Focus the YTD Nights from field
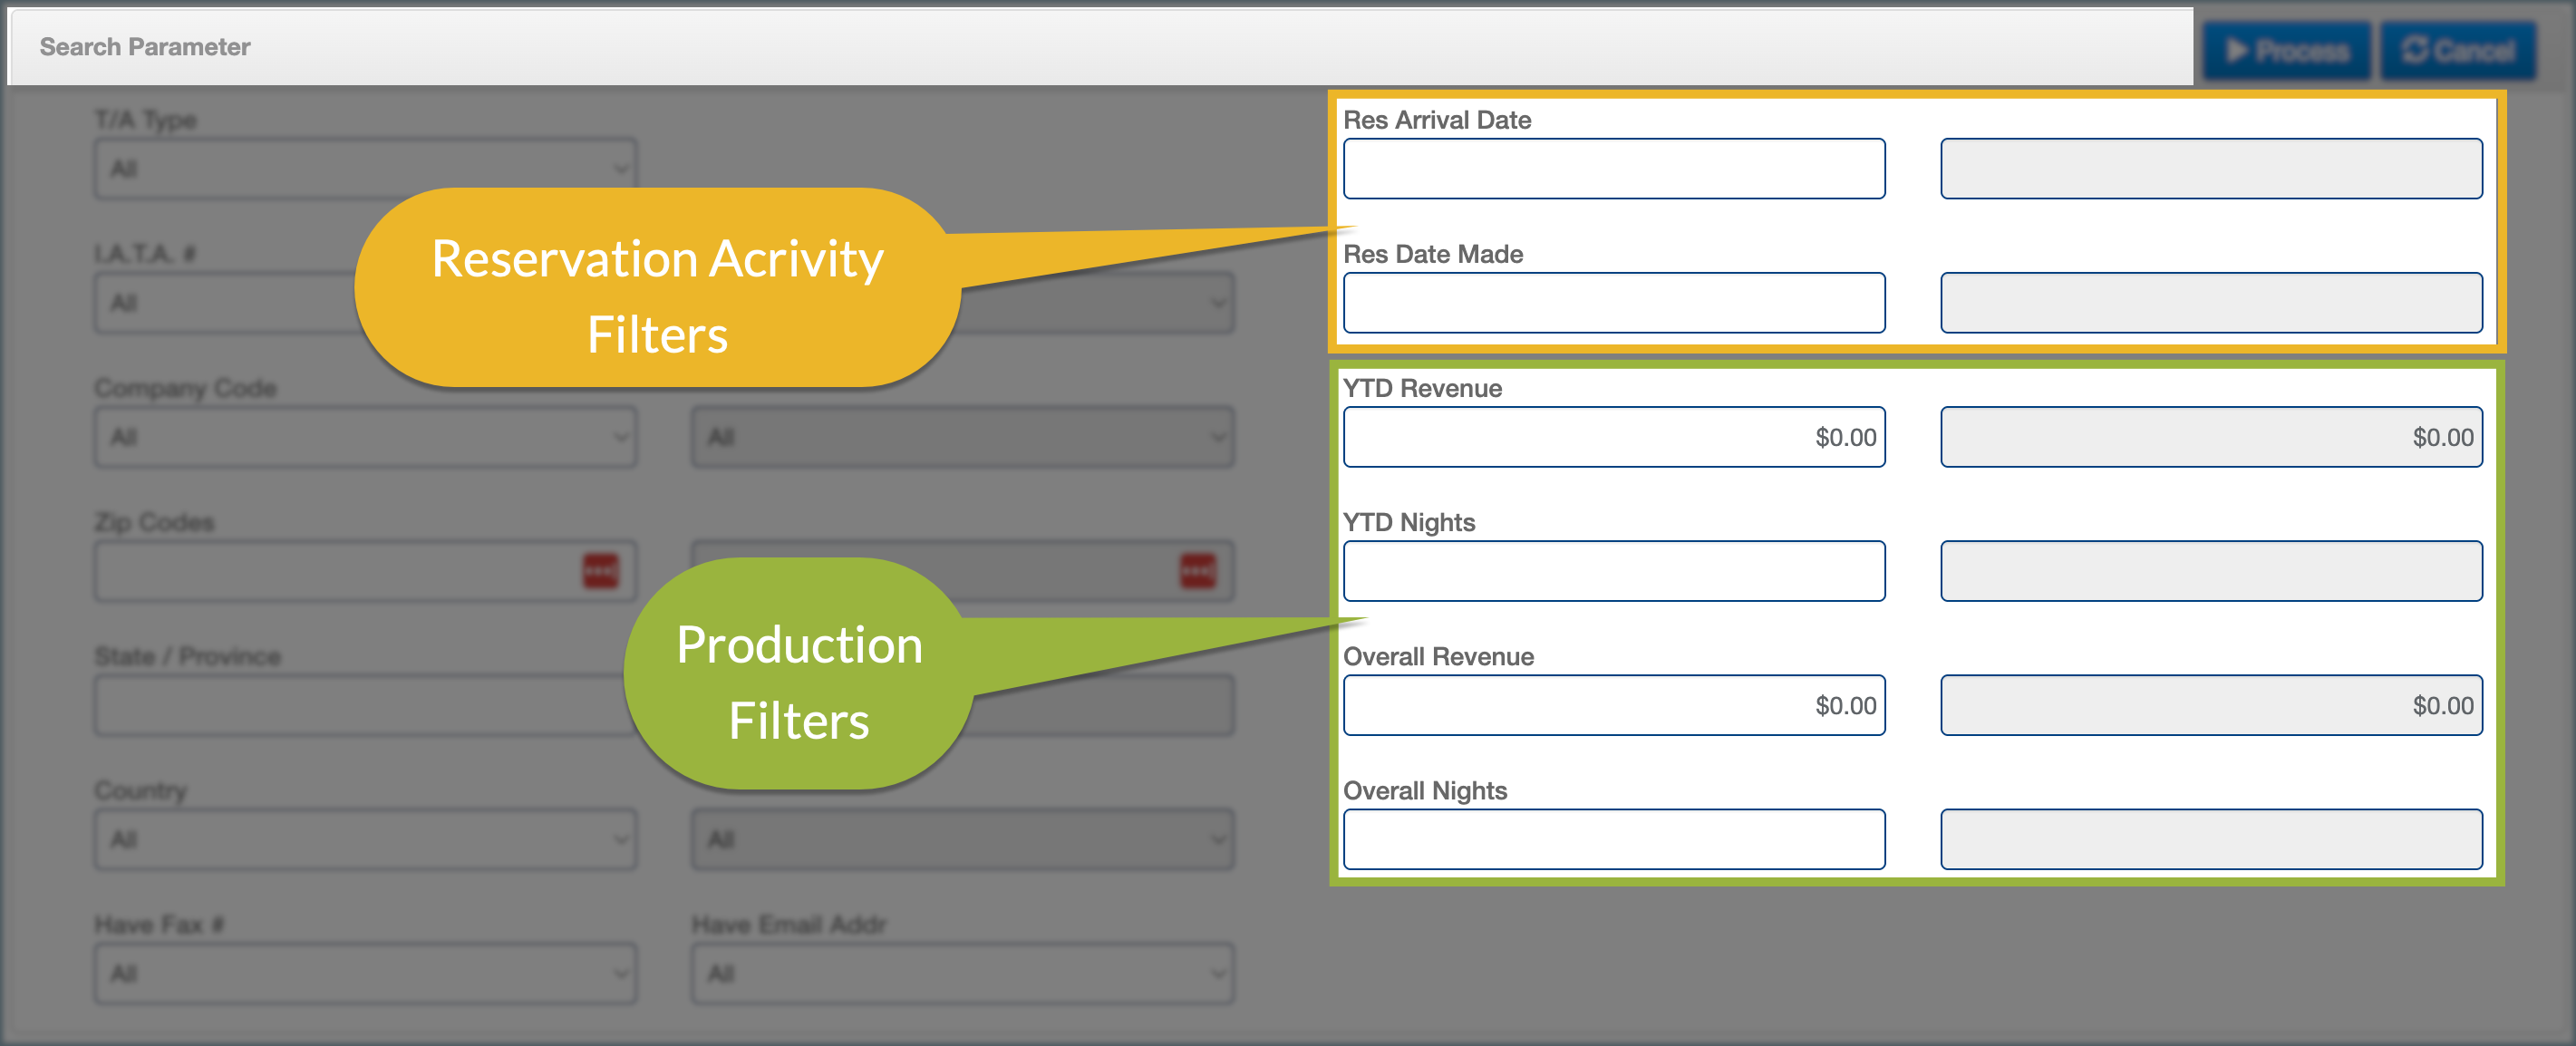 [1613, 571]
